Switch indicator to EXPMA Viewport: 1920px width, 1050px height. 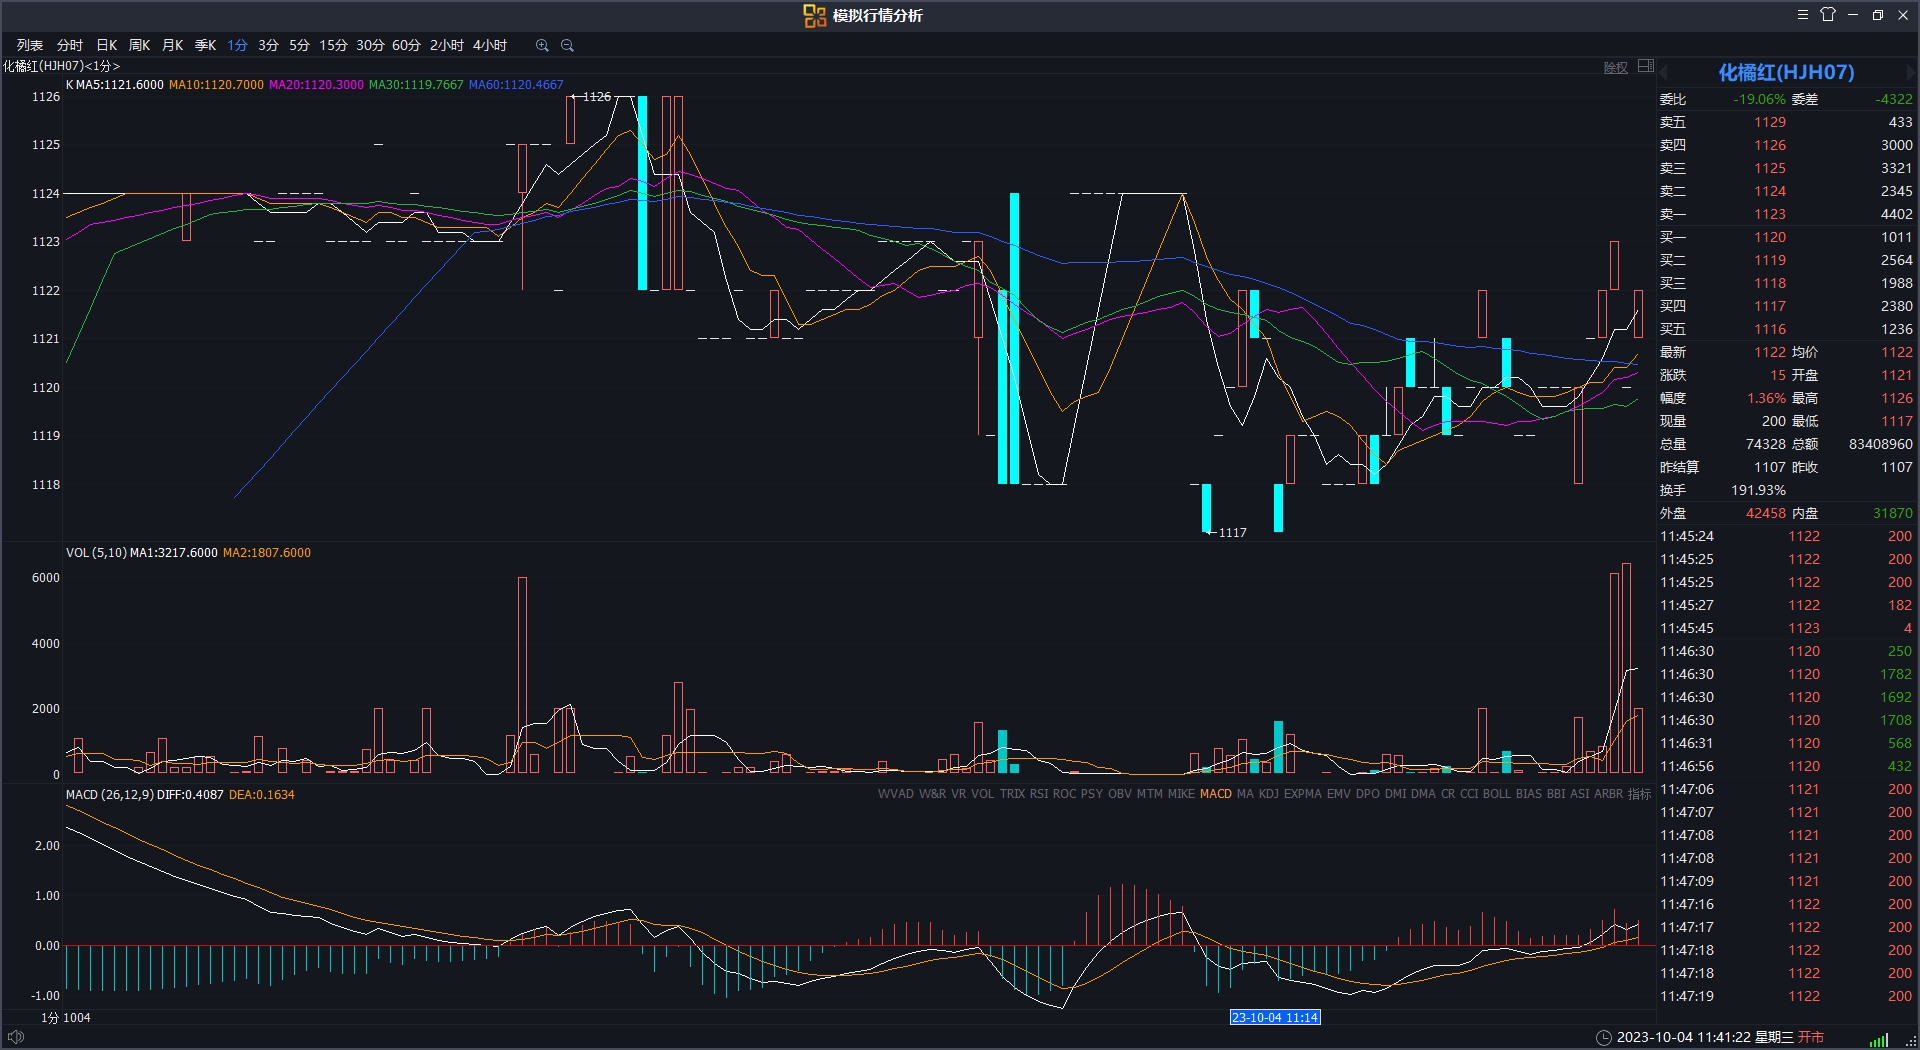pos(1302,794)
